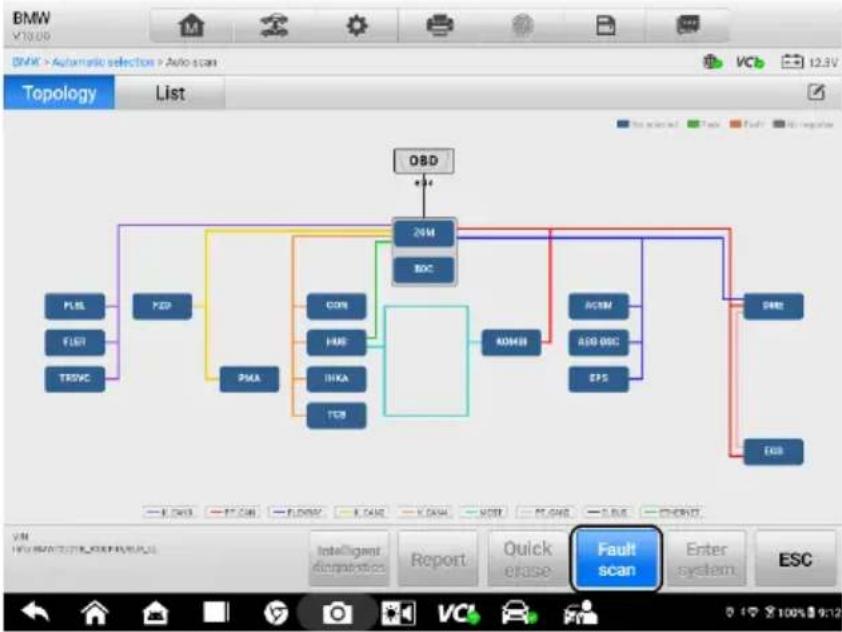
Task: Tap the service technician icon in bottom bar
Action: click(x=580, y=613)
